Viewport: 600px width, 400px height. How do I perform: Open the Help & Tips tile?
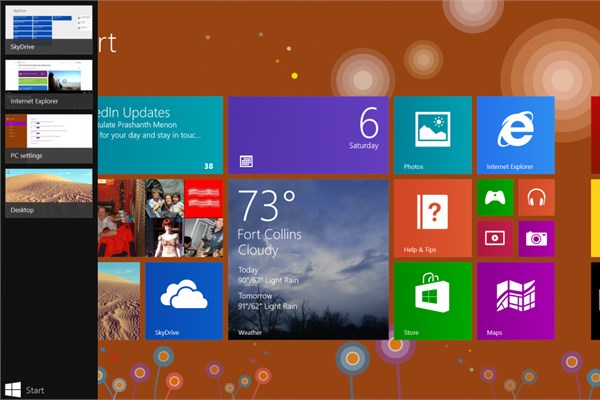433,218
